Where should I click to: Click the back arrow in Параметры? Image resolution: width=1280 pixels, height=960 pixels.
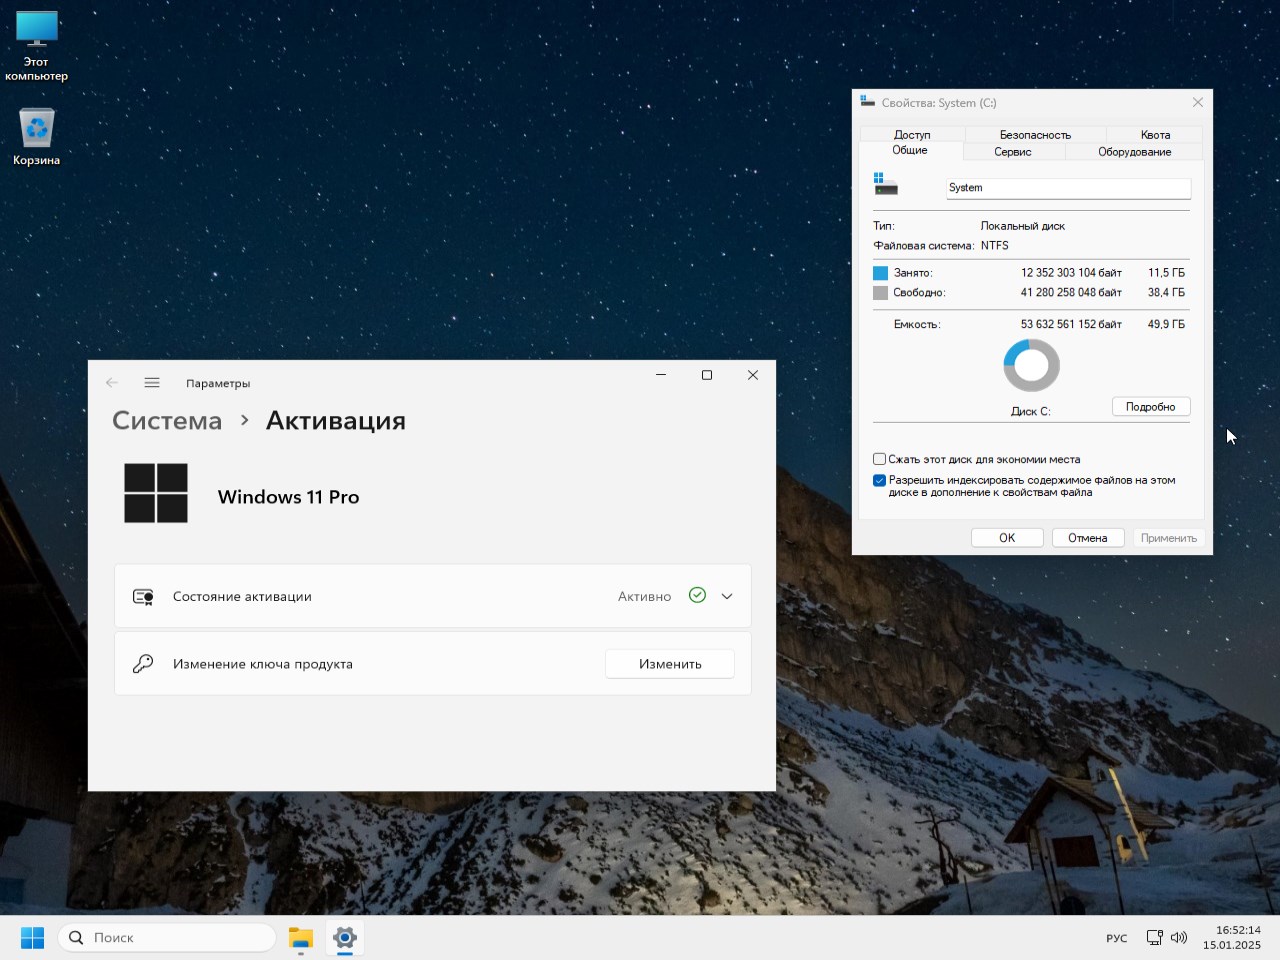(x=112, y=383)
